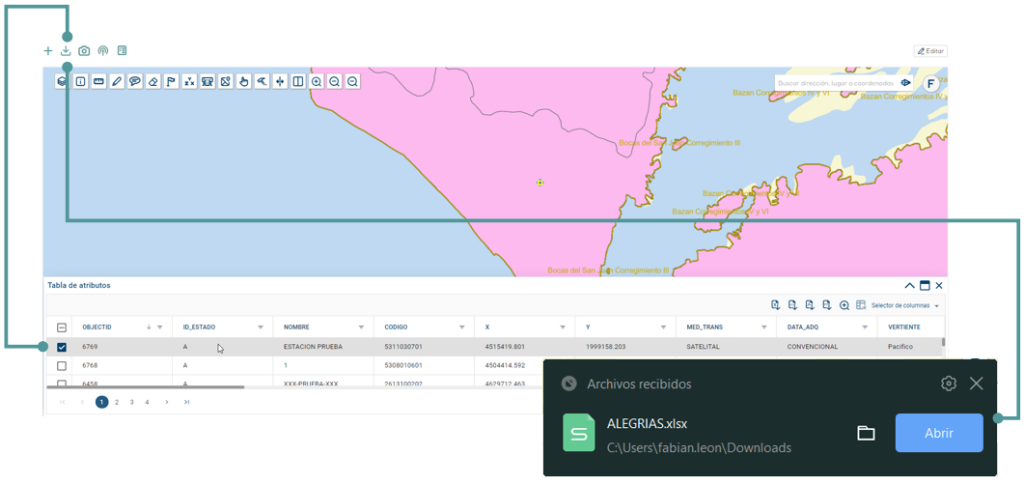Image resolution: width=1024 pixels, height=484 pixels.
Task: Select the flag marker tool
Action: click(171, 82)
